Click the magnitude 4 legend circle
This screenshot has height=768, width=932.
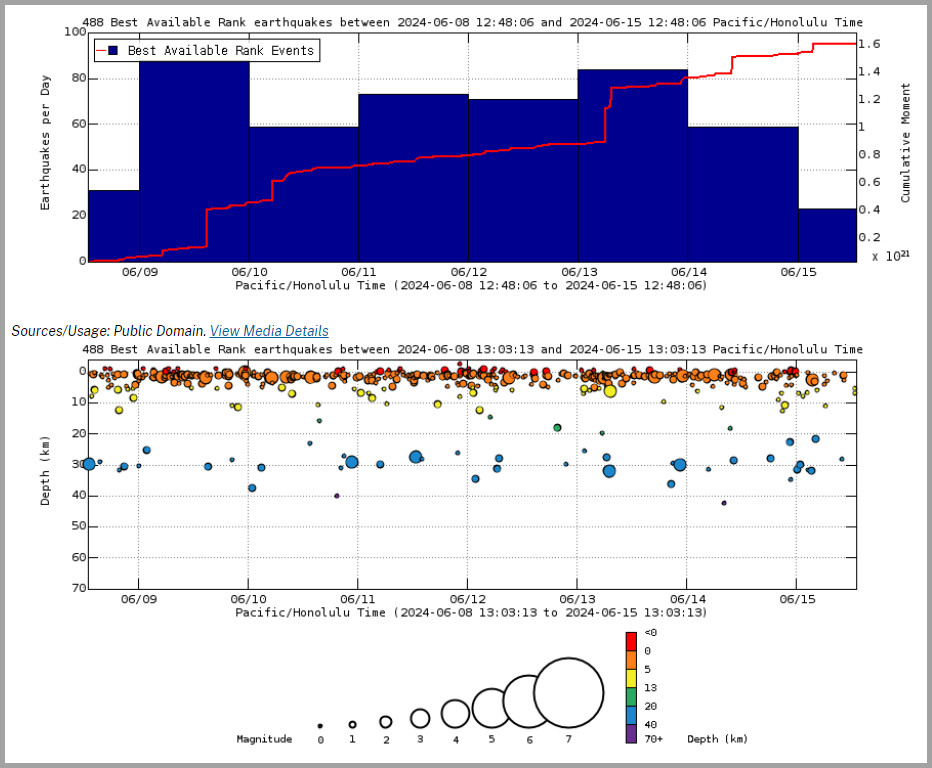(x=455, y=714)
